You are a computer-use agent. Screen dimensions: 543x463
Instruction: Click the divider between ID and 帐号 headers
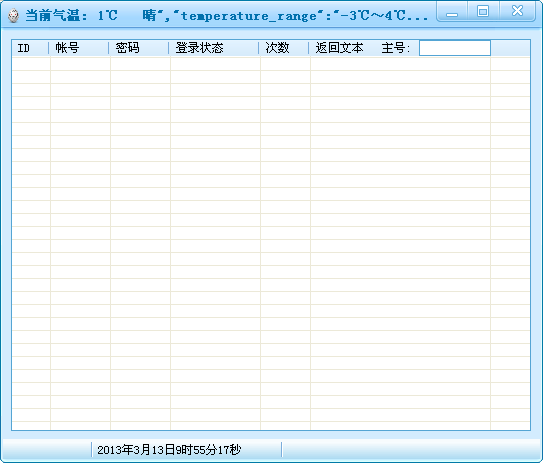pyautogui.click(x=48, y=48)
